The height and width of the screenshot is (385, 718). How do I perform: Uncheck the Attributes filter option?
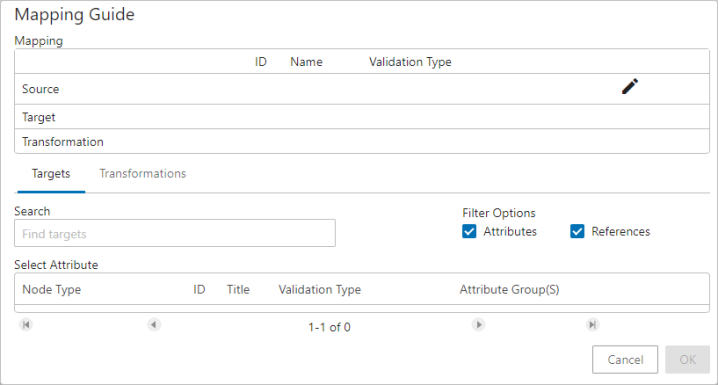(469, 231)
